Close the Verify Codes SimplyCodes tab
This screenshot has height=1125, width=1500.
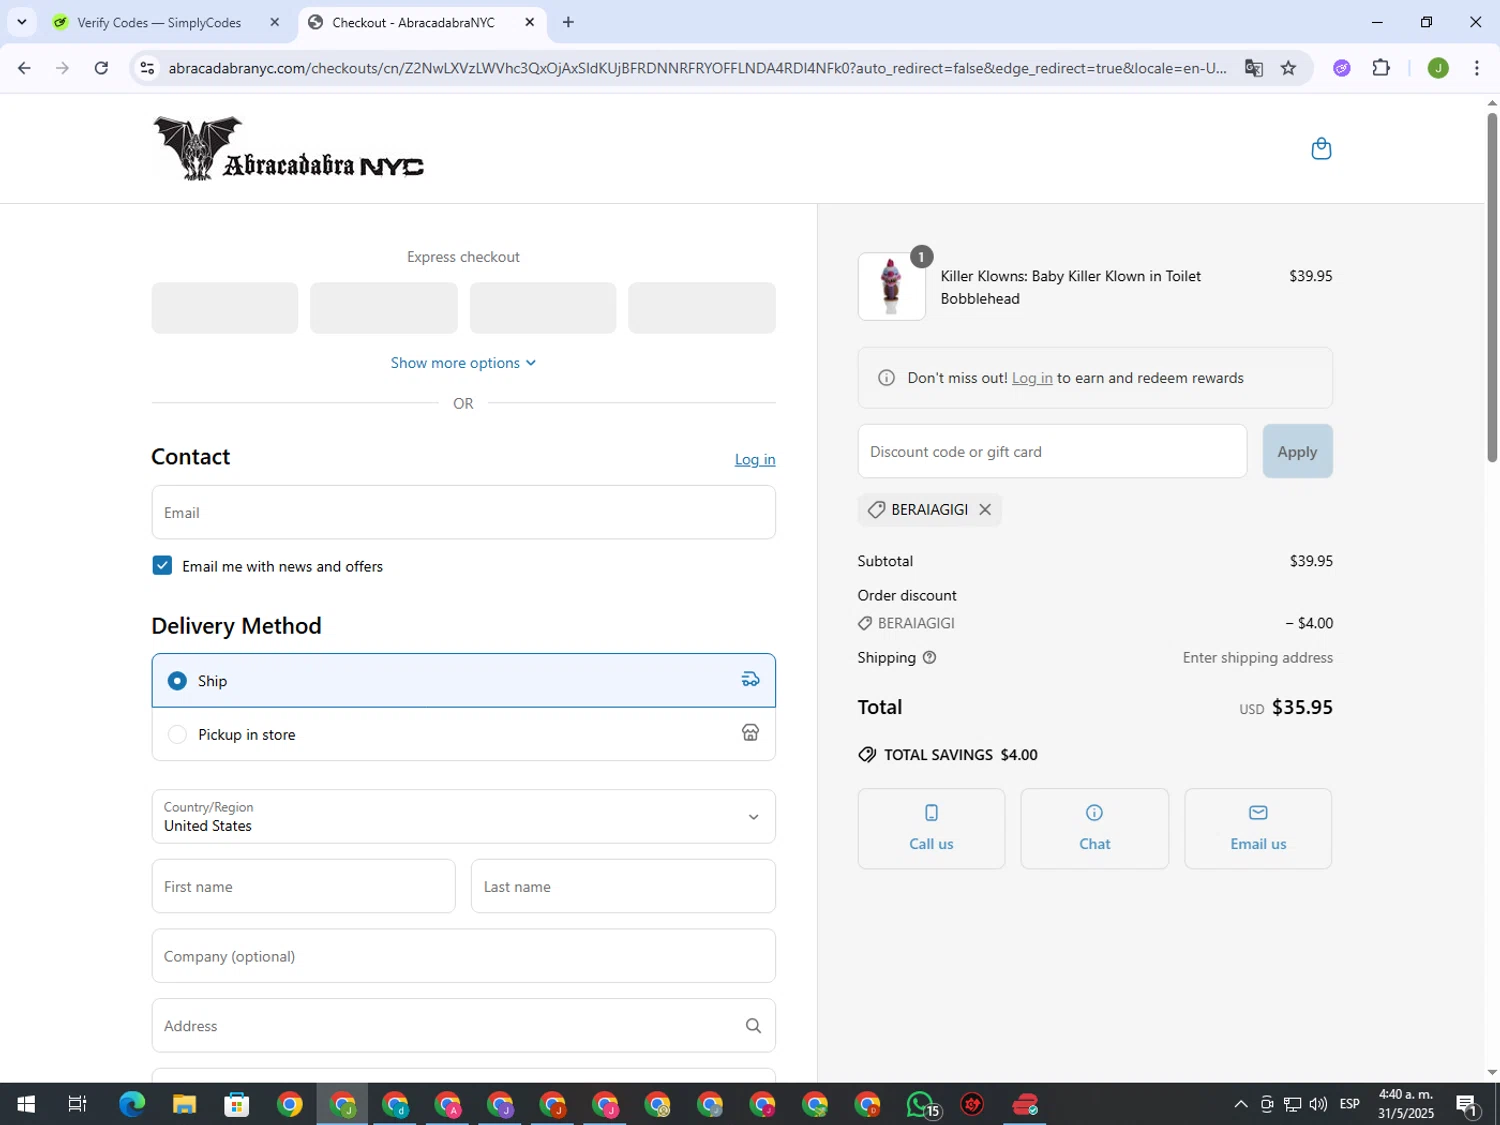coord(274,22)
